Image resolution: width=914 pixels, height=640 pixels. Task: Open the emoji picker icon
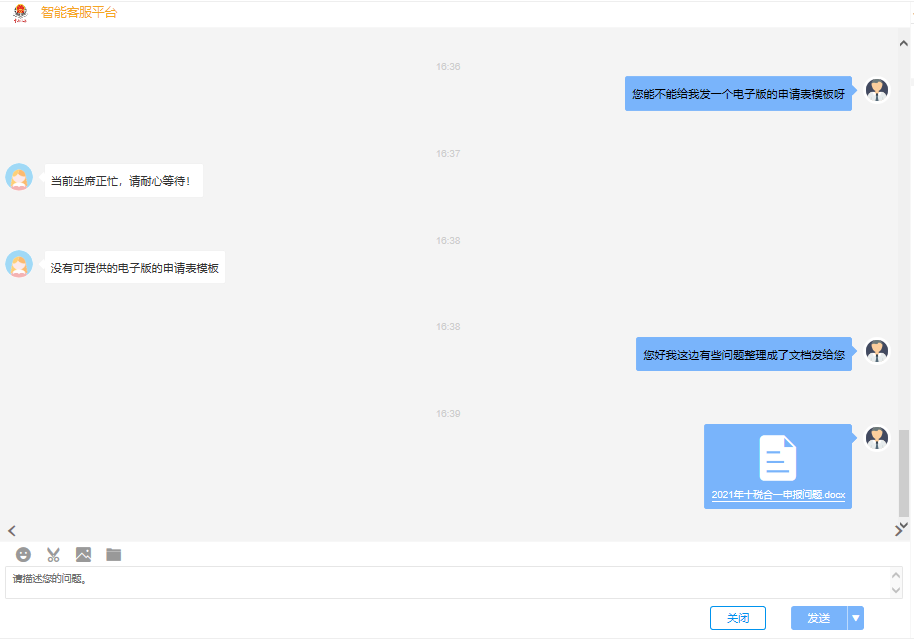[23, 554]
